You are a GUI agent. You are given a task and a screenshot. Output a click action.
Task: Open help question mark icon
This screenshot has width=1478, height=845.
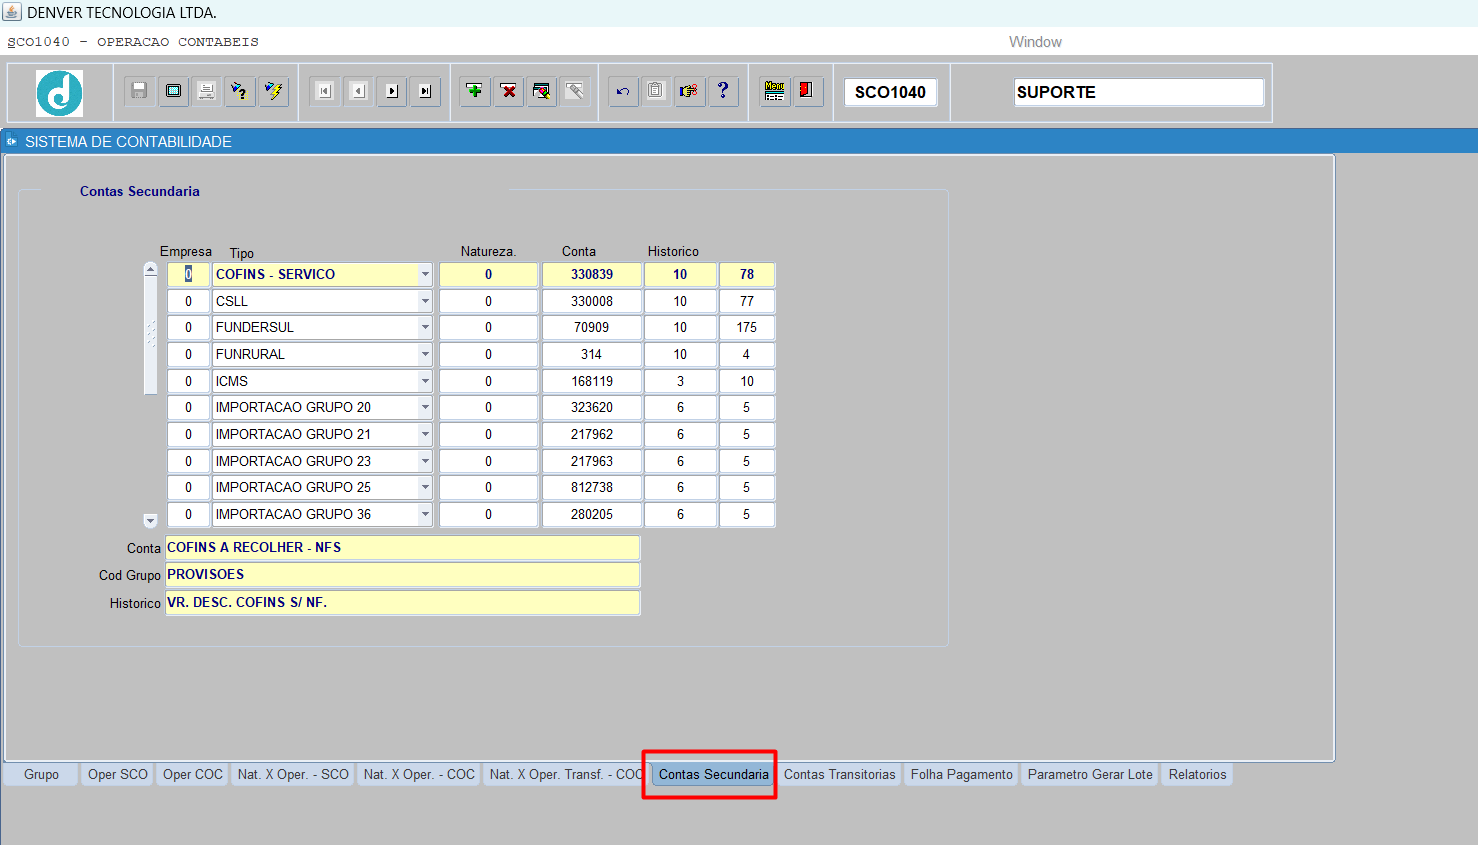[723, 91]
